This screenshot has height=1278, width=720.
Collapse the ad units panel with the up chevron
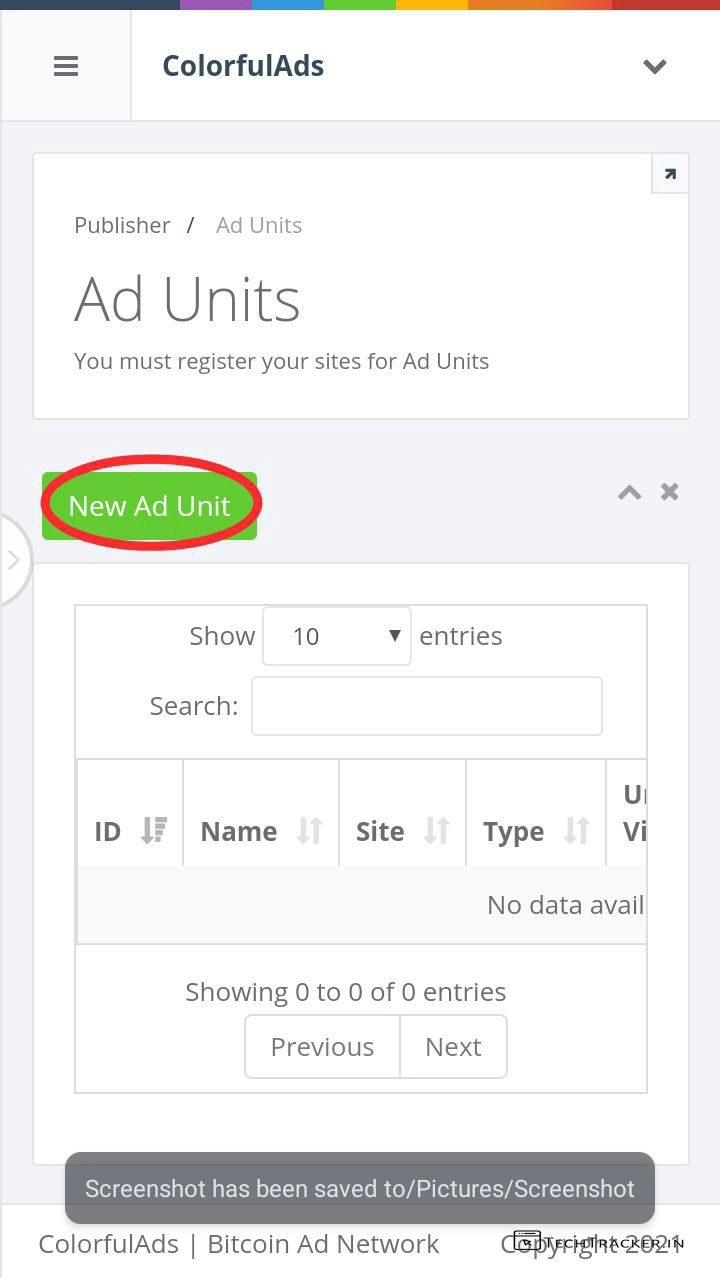(629, 492)
